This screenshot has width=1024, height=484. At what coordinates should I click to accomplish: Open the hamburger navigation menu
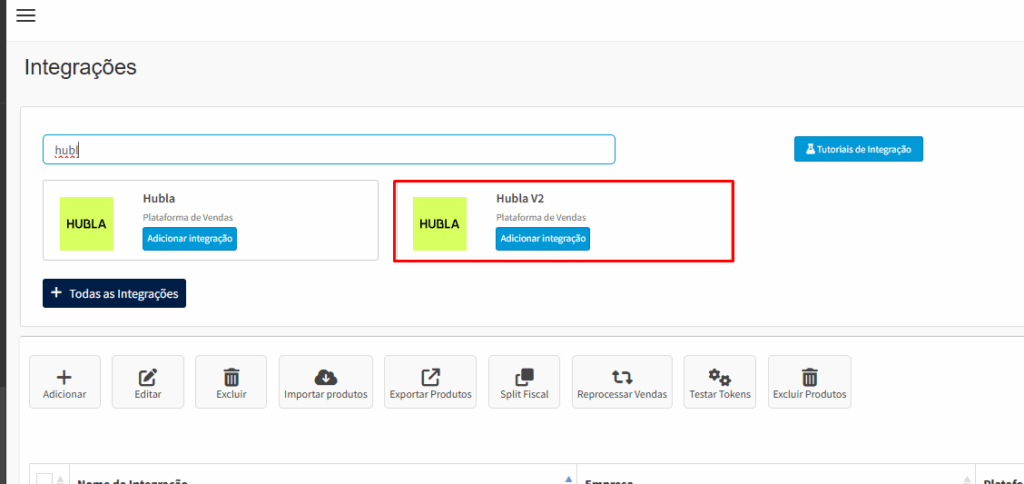point(26,15)
